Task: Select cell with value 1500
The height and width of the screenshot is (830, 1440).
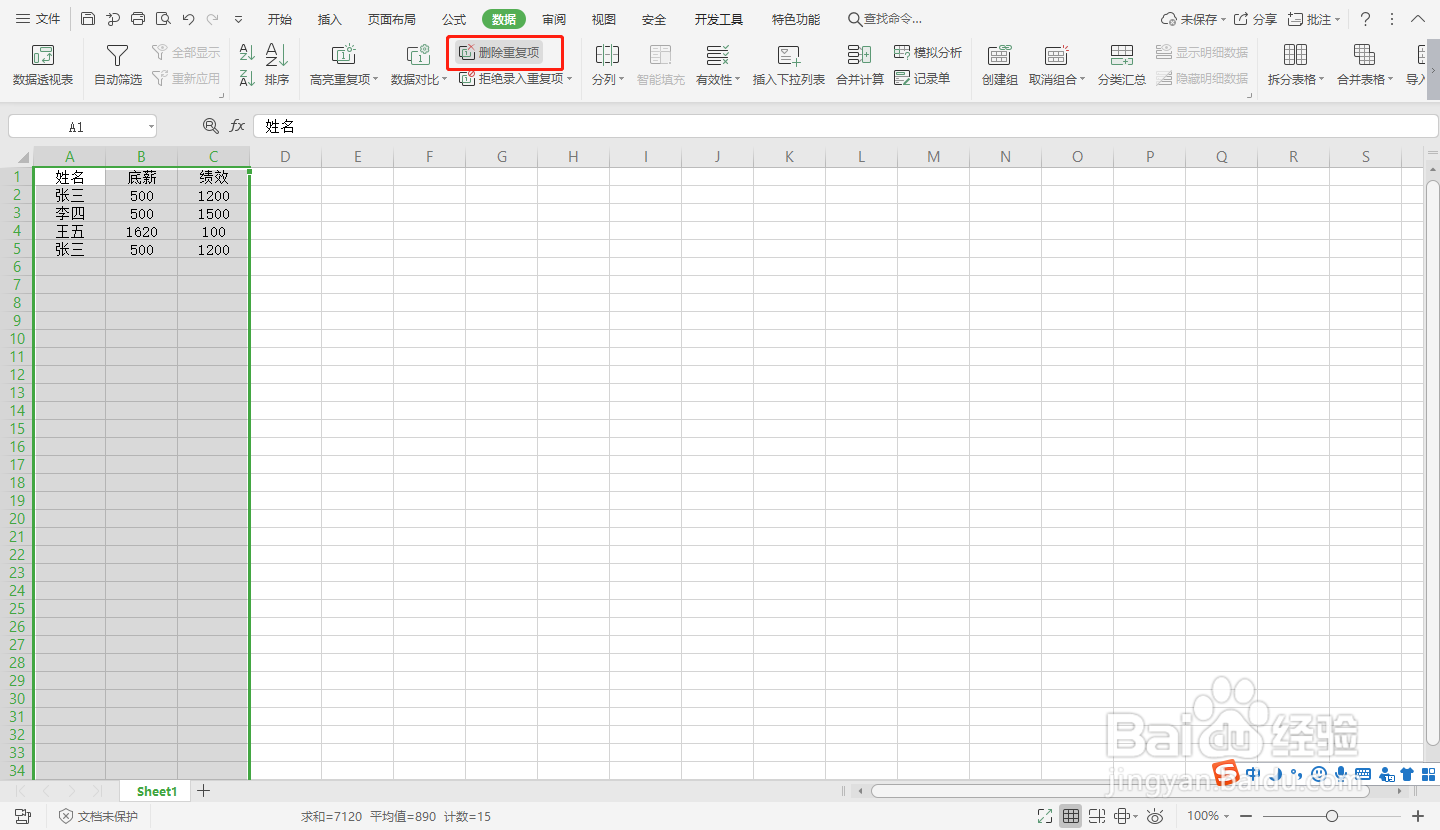Action: tap(213, 214)
